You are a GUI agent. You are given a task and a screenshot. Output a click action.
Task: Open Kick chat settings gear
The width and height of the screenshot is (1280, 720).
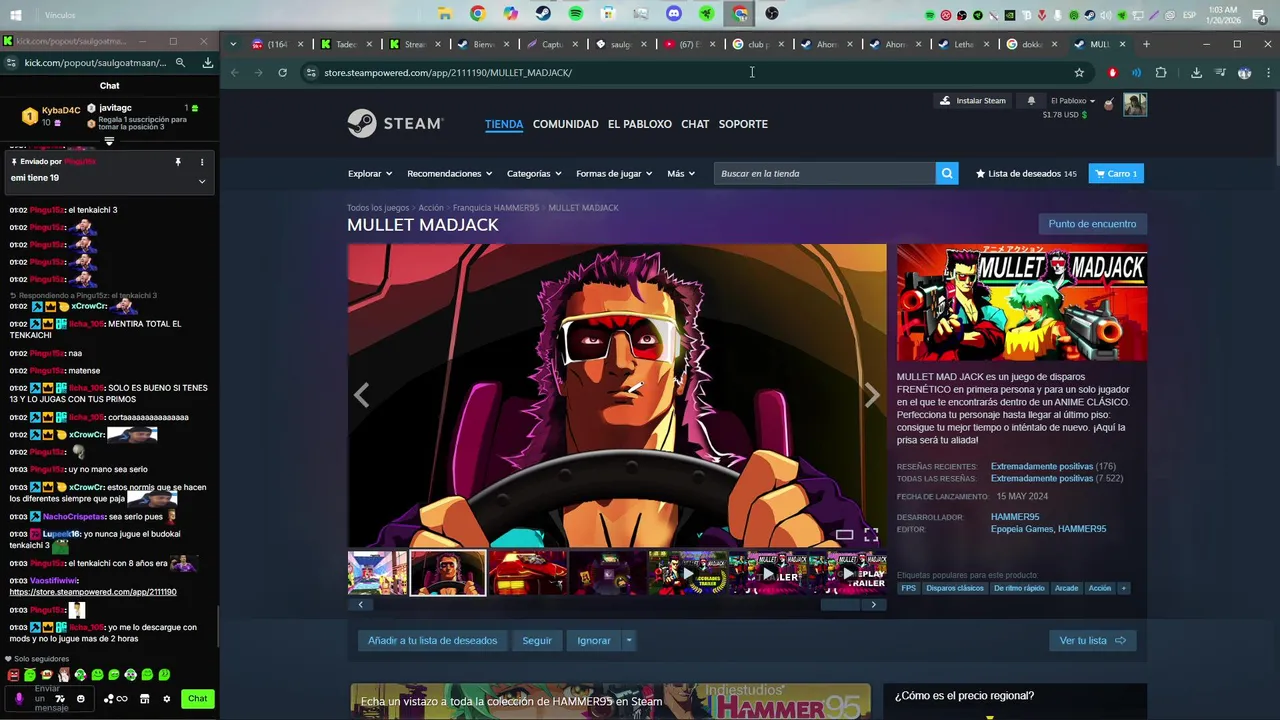167,699
